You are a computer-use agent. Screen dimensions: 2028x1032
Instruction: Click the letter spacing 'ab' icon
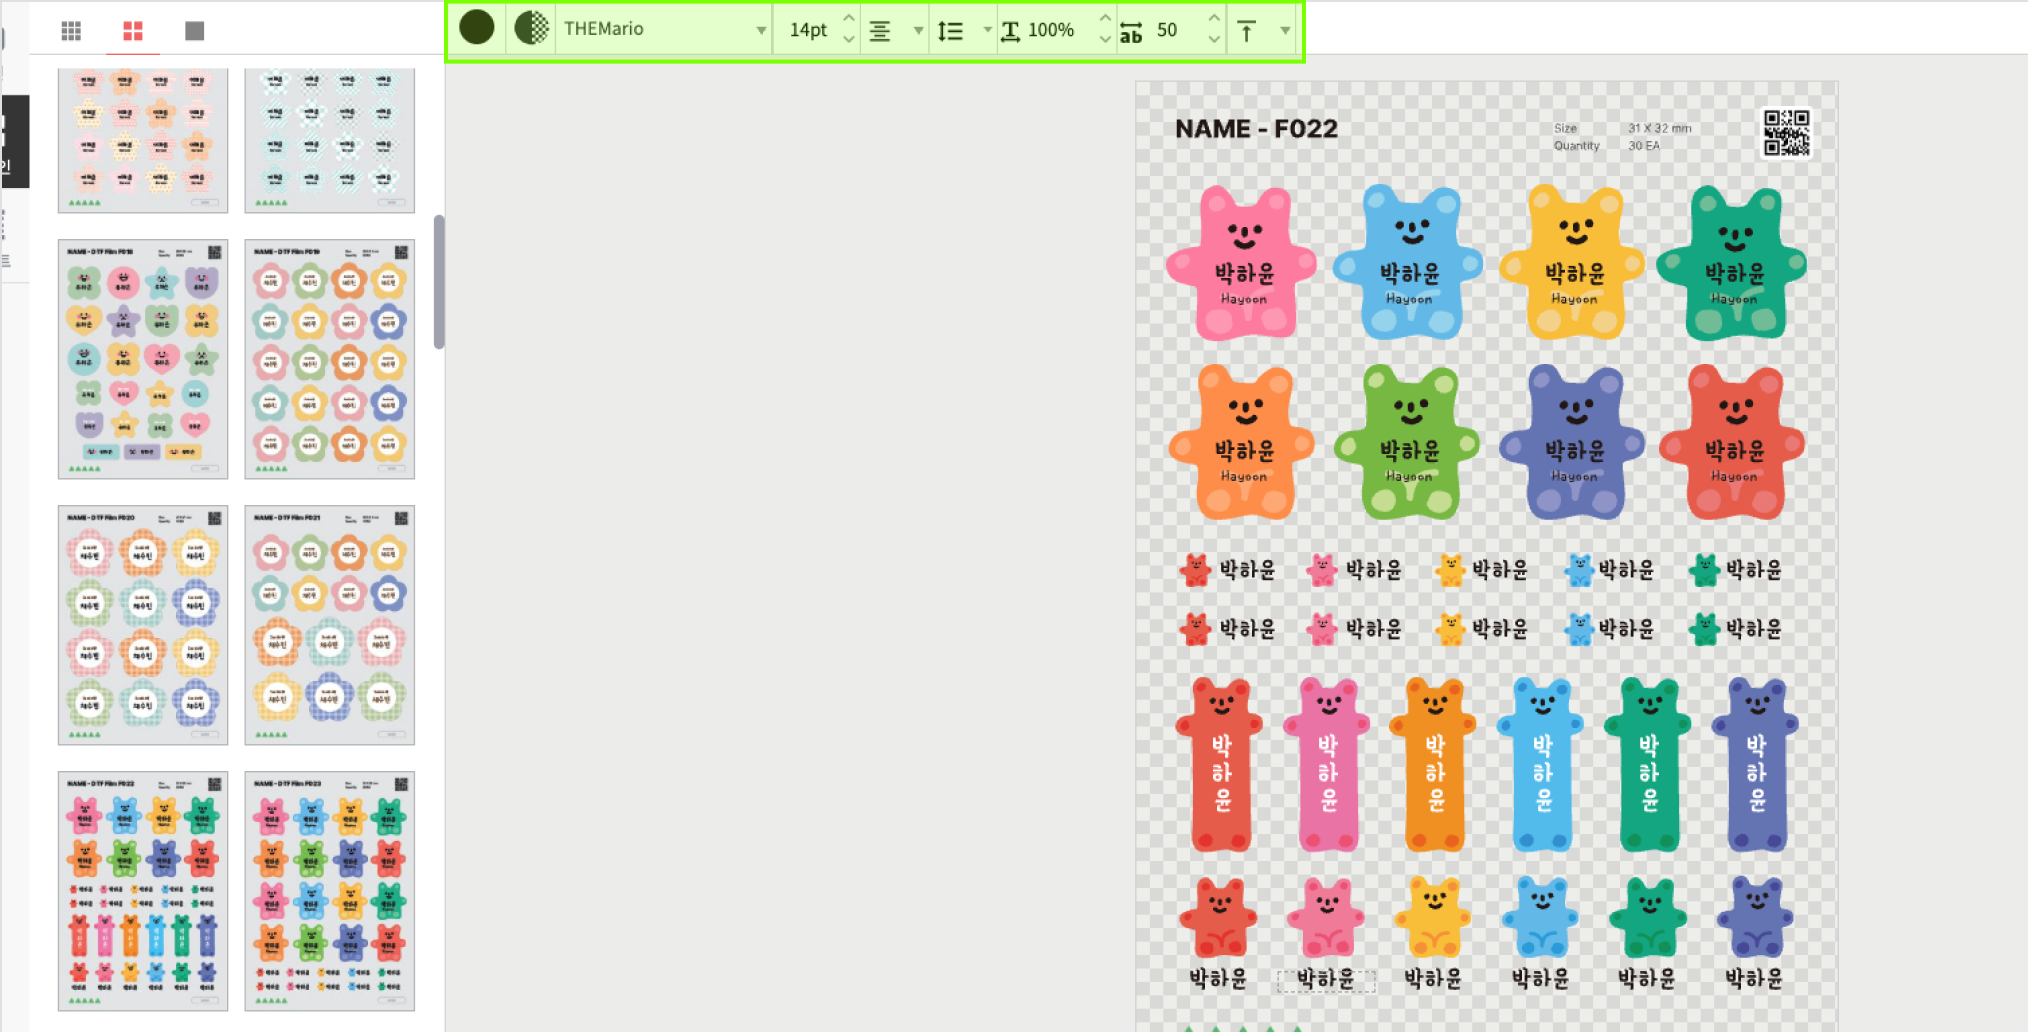tap(1131, 31)
